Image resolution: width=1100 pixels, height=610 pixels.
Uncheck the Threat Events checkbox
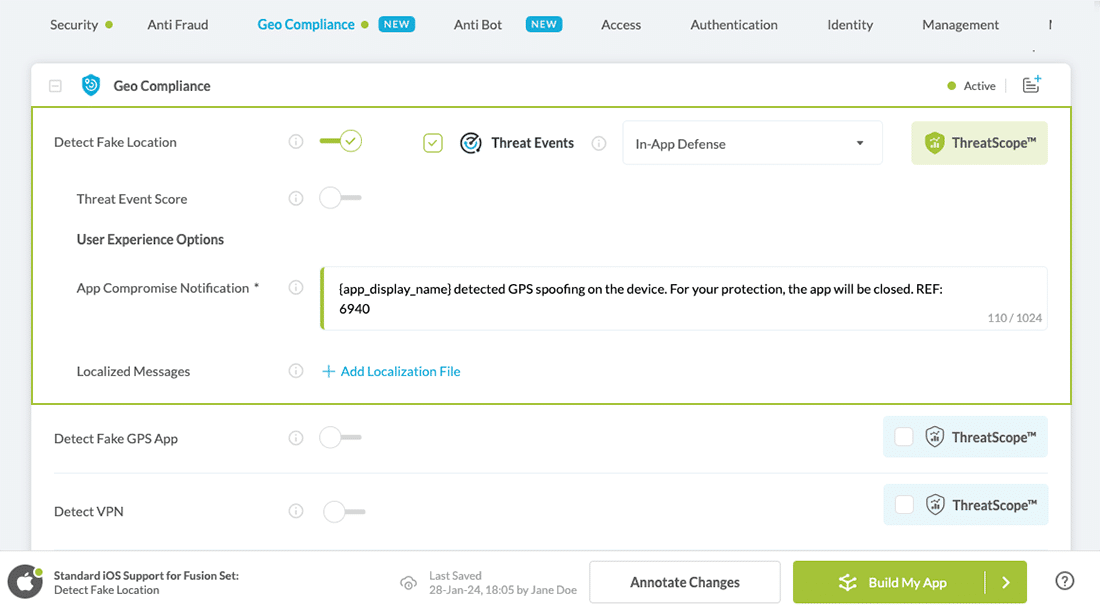click(x=432, y=143)
